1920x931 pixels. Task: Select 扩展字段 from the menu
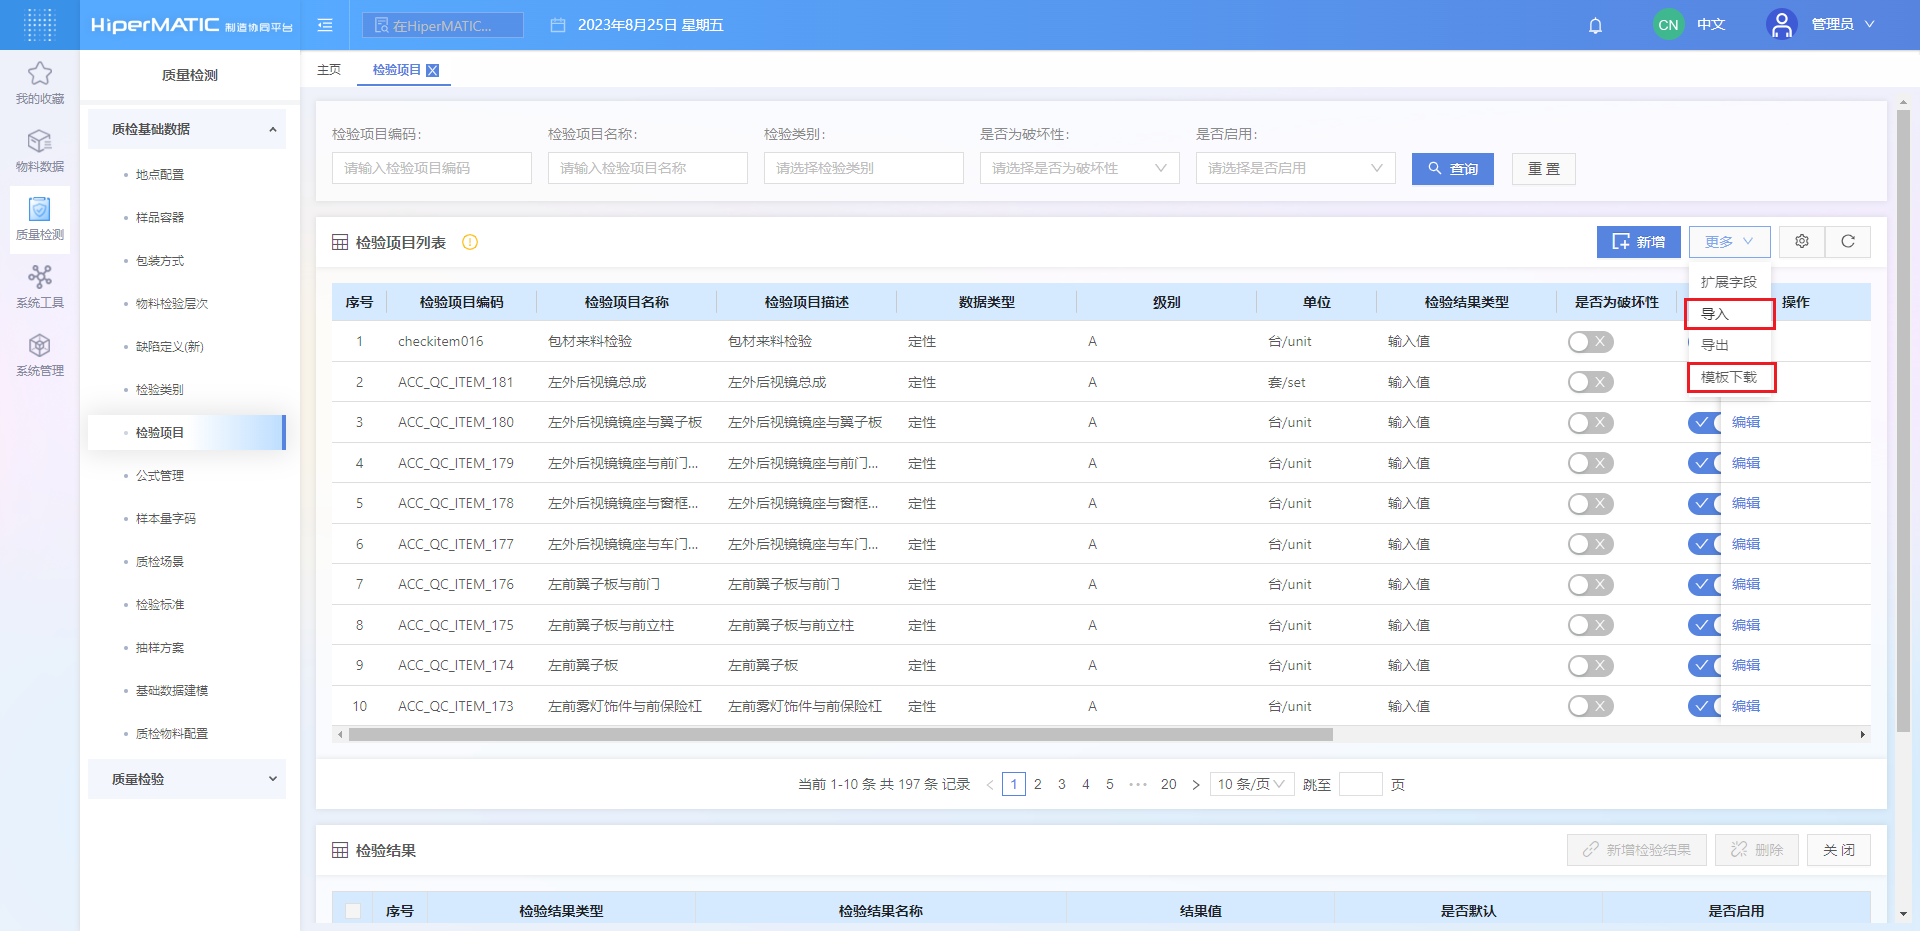tap(1729, 282)
